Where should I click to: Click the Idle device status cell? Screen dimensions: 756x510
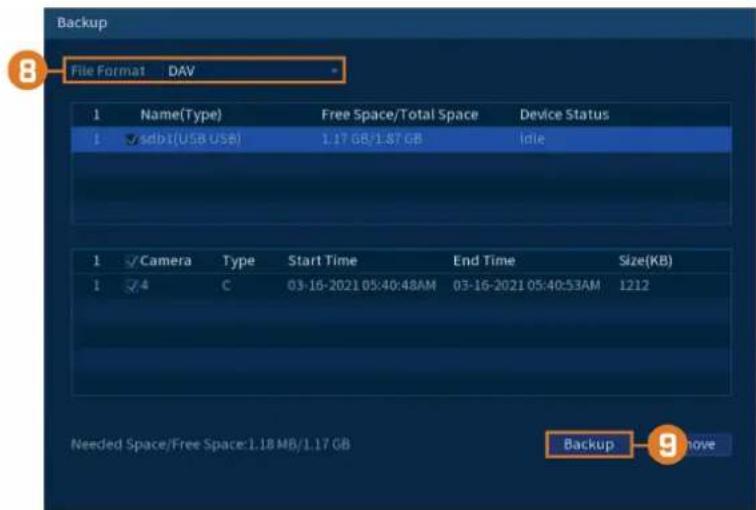pos(532,139)
